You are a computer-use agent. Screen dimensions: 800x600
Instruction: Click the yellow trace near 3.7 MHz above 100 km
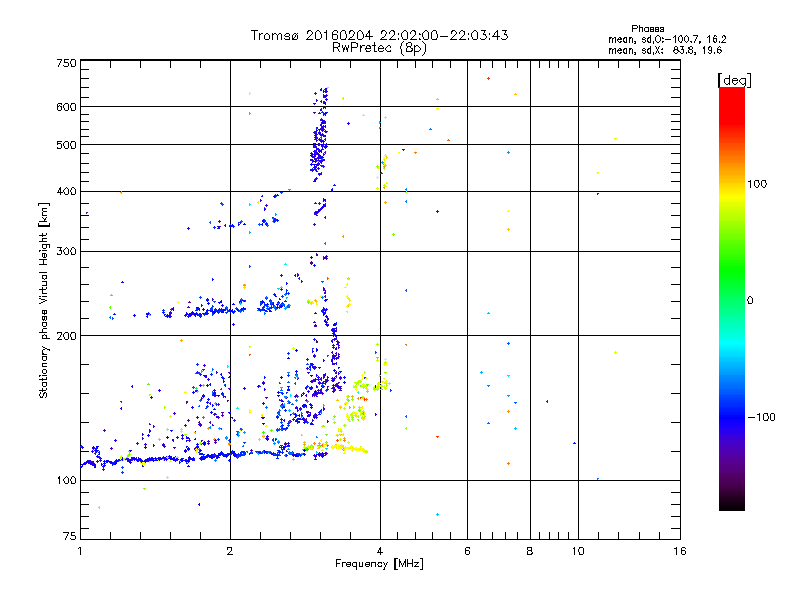tap(349, 448)
